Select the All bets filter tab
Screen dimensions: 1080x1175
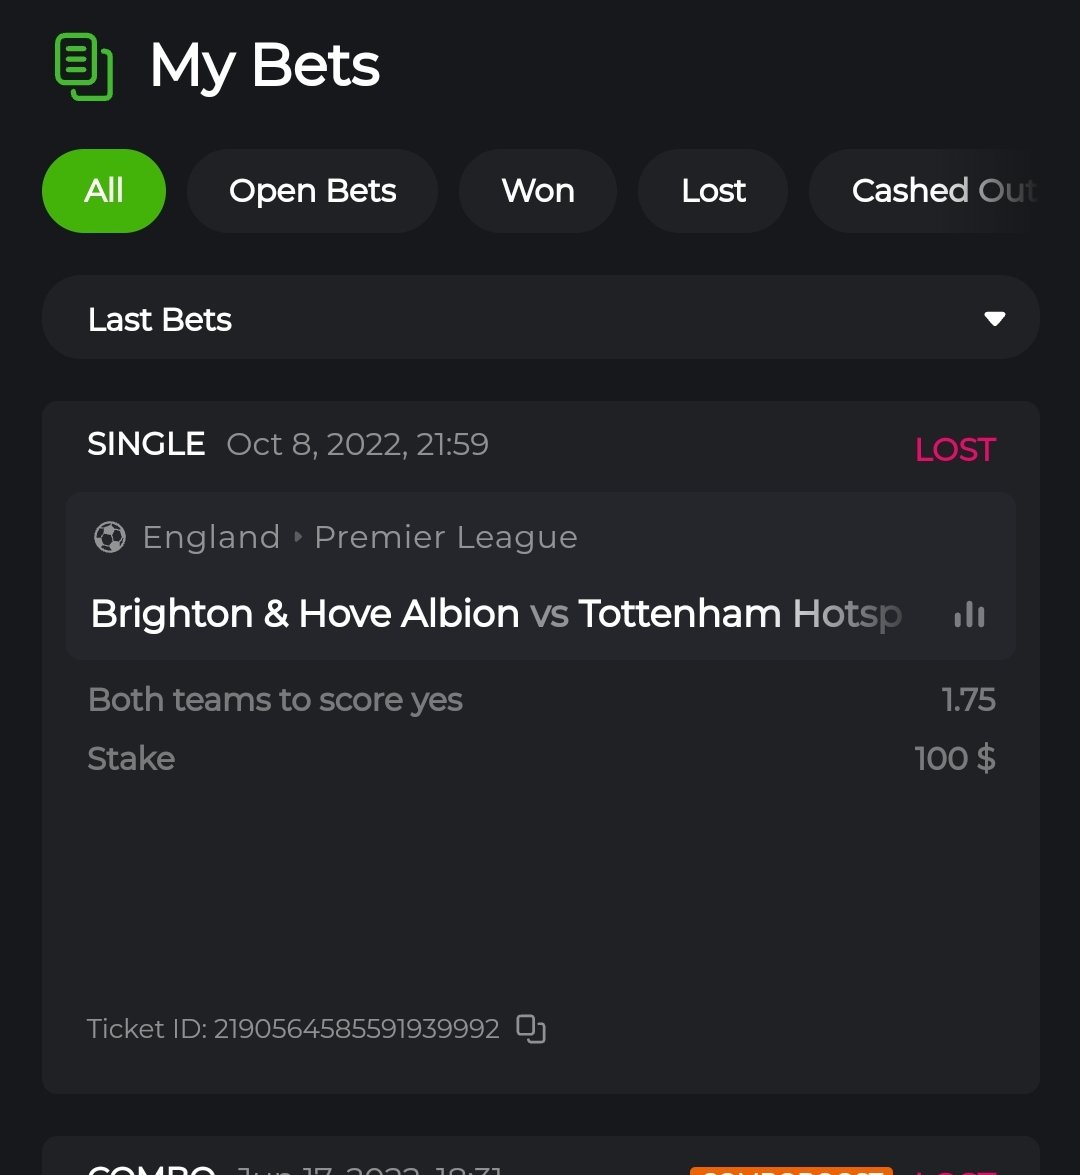[x=104, y=191]
